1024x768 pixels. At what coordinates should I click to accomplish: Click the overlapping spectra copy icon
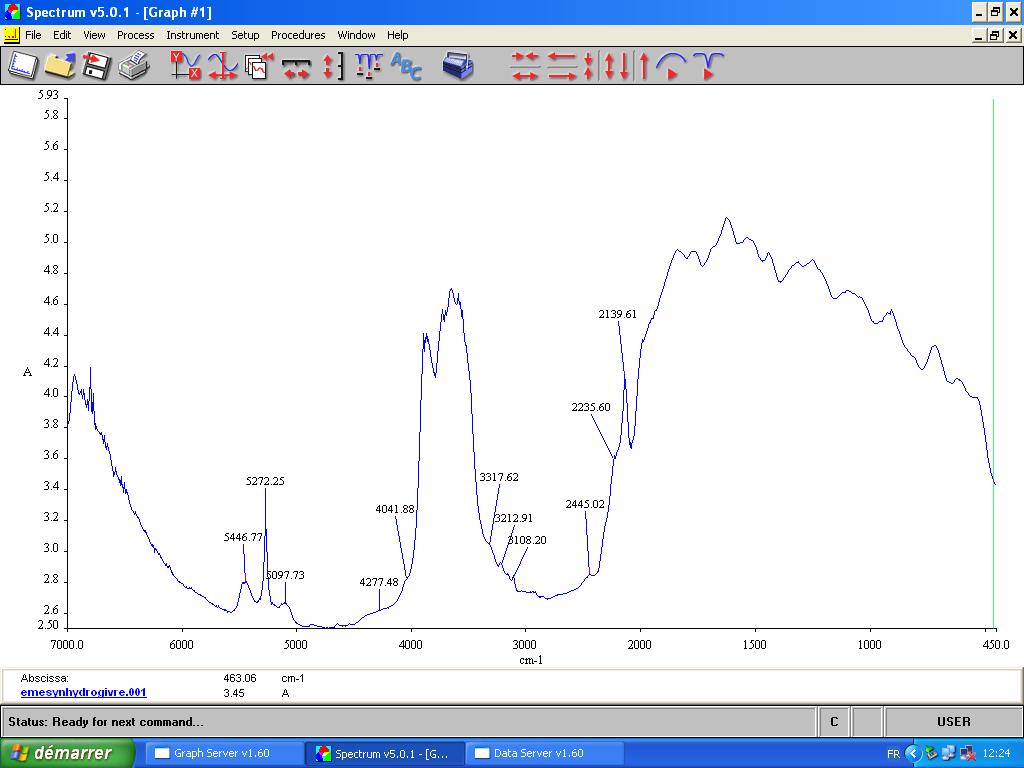pyautogui.click(x=259, y=66)
